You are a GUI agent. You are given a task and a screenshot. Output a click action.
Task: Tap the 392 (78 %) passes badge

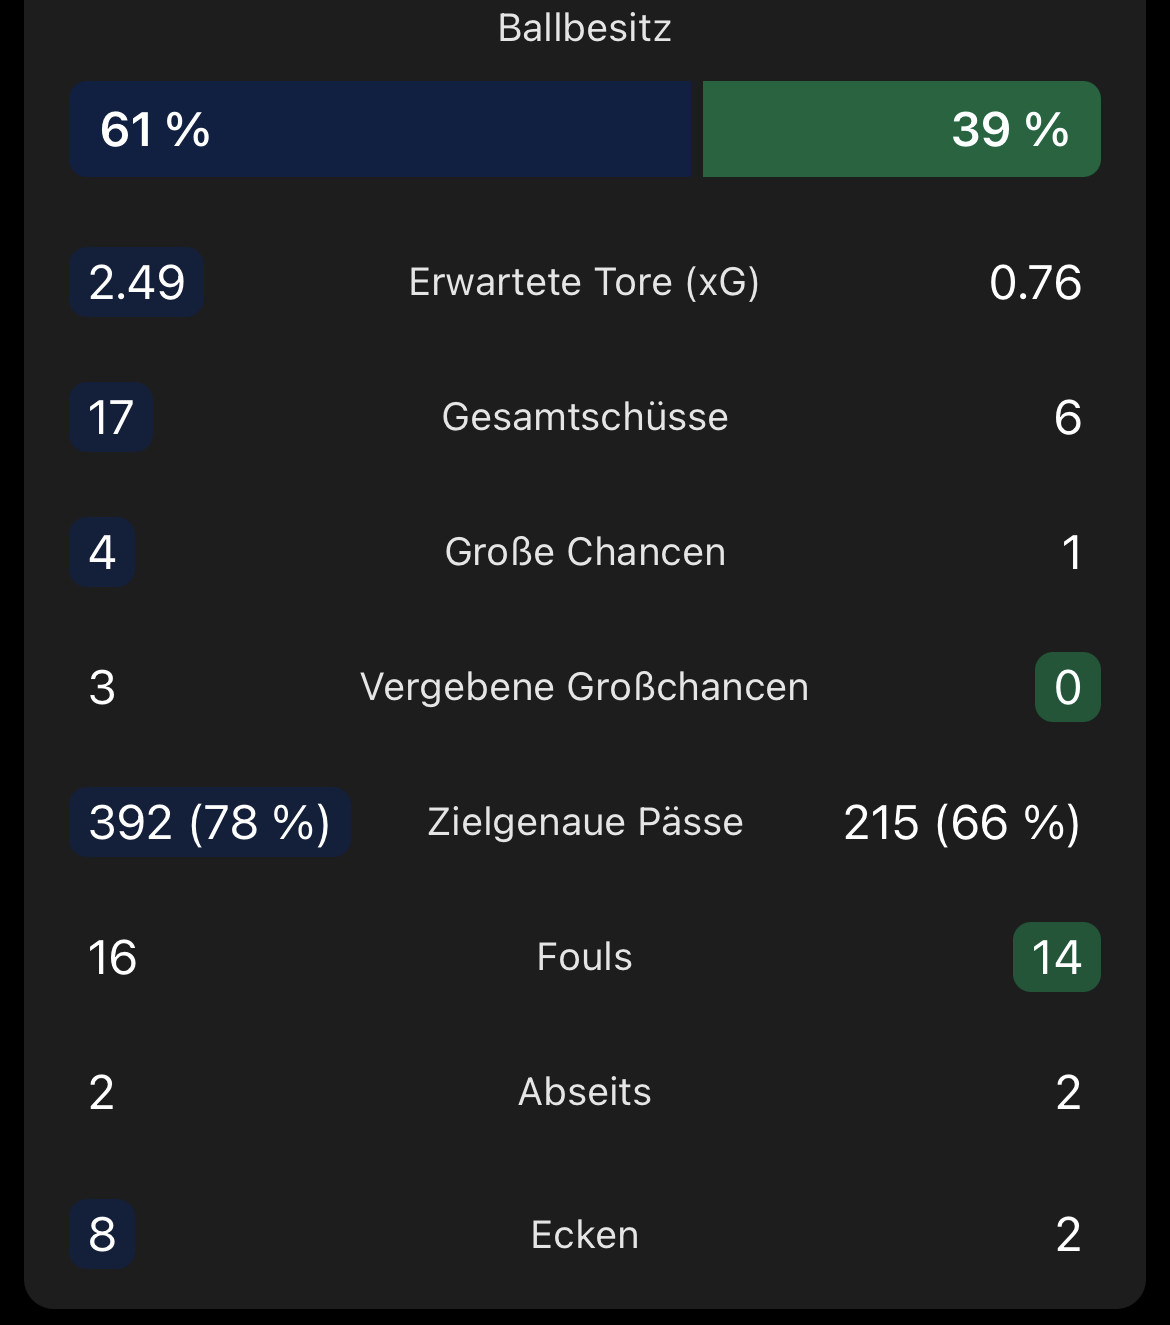click(x=210, y=822)
